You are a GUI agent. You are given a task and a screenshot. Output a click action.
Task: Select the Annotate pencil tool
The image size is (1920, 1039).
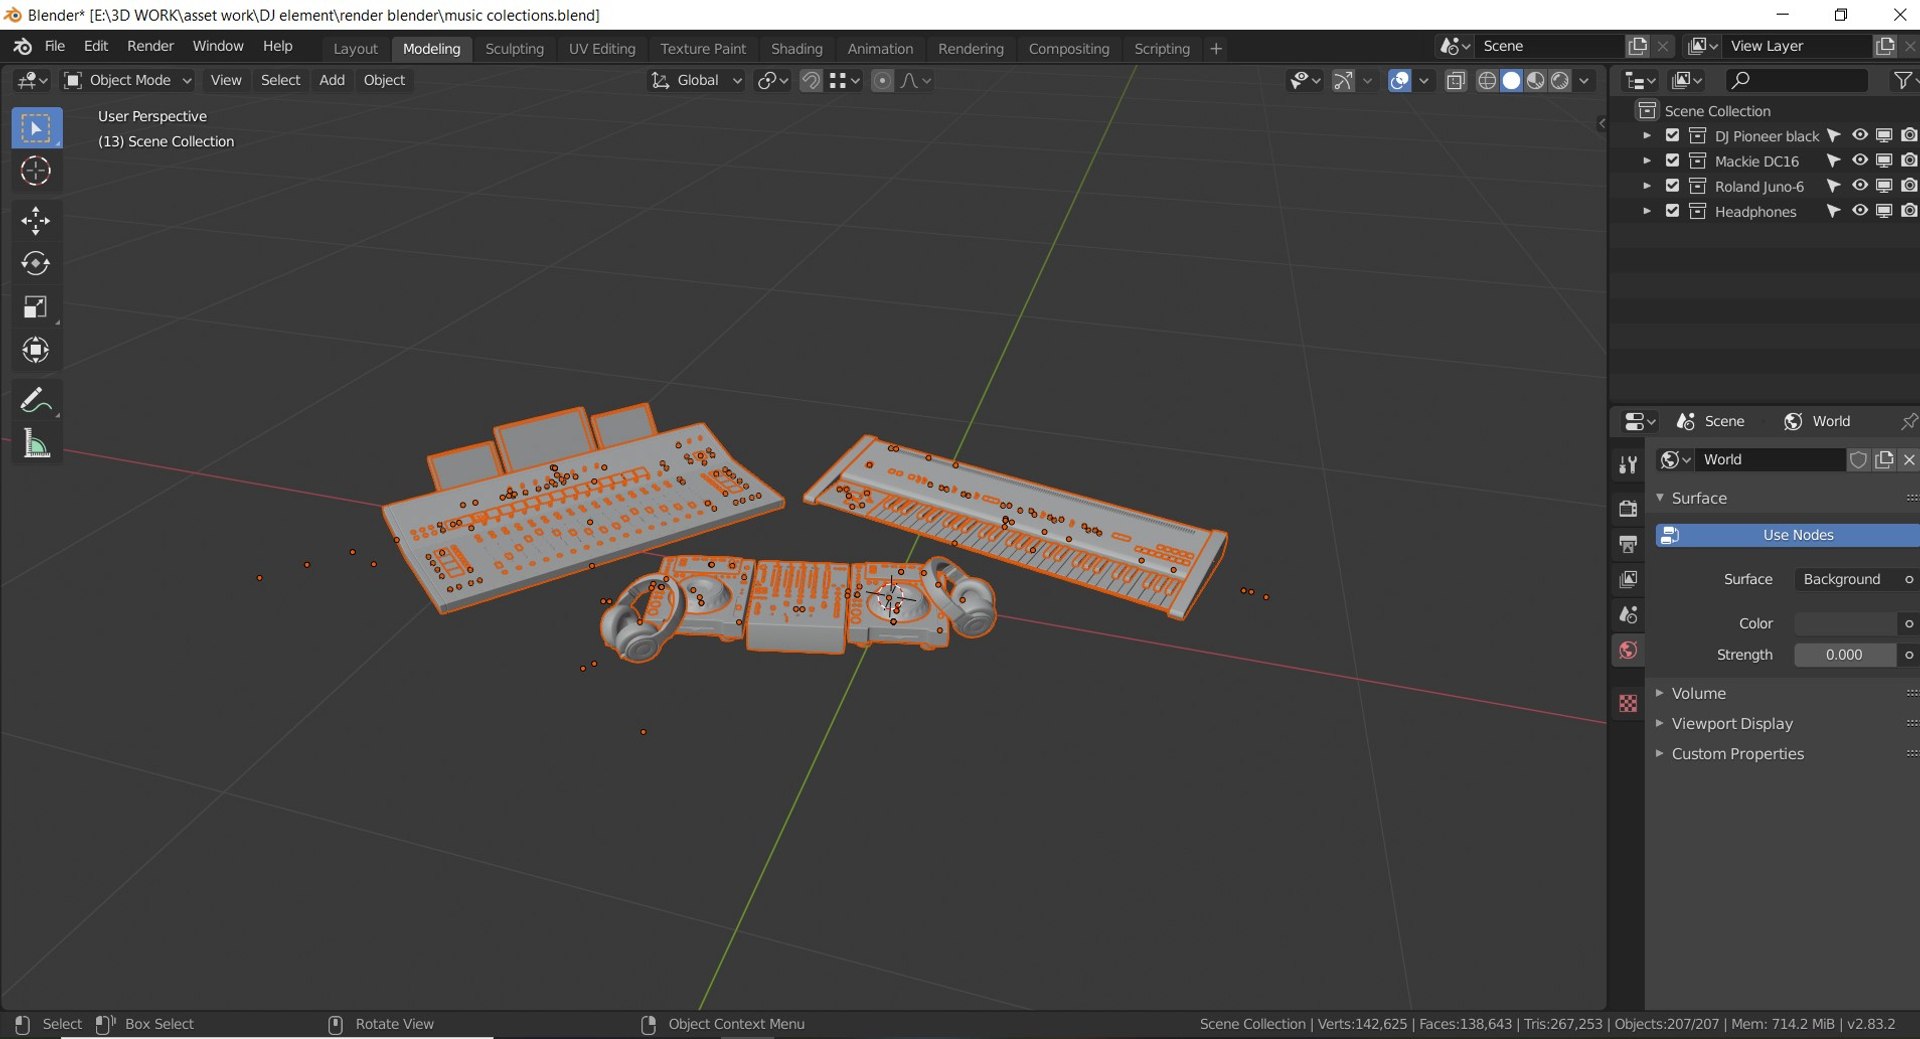pyautogui.click(x=36, y=400)
